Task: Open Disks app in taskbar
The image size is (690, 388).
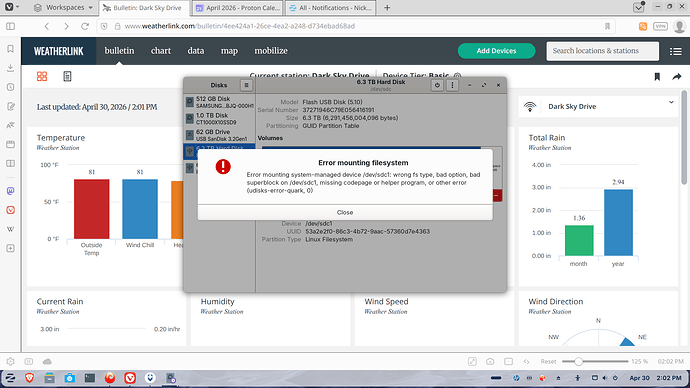Action: [171, 378]
